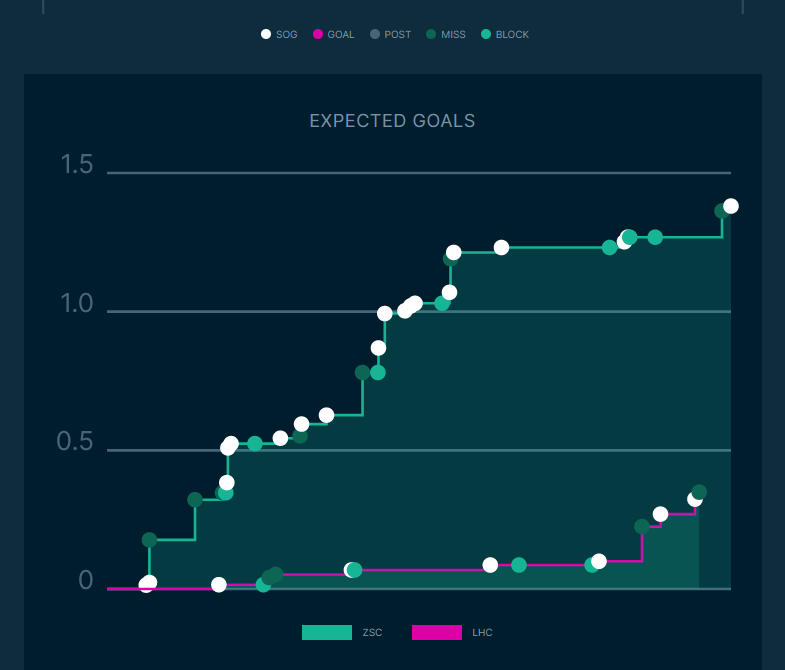Select the final white ZSC shot marker
This screenshot has width=785, height=670.
pos(731,206)
